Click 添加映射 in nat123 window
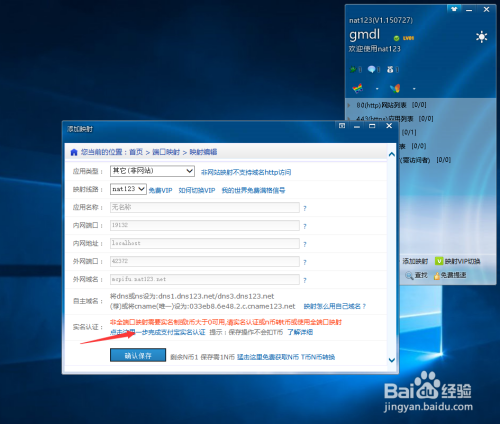 pos(415,261)
